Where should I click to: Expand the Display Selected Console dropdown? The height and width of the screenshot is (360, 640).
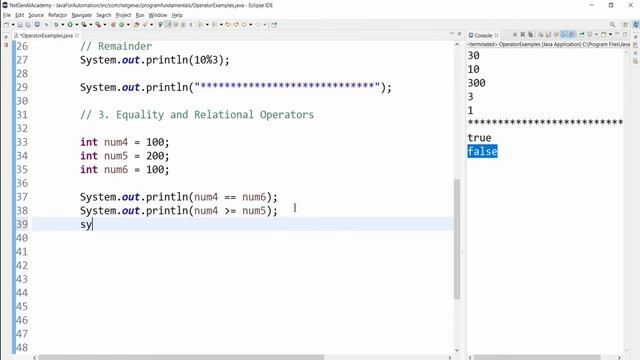coord(596,35)
